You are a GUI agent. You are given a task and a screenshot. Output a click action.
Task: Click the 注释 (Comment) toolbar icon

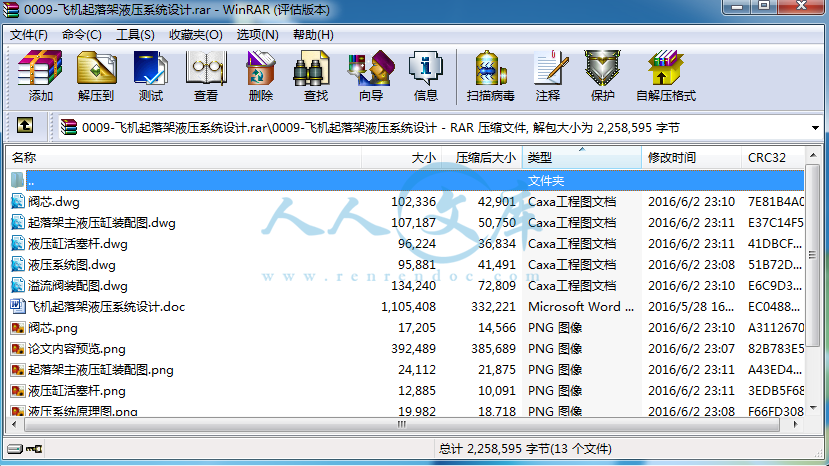coord(550,68)
